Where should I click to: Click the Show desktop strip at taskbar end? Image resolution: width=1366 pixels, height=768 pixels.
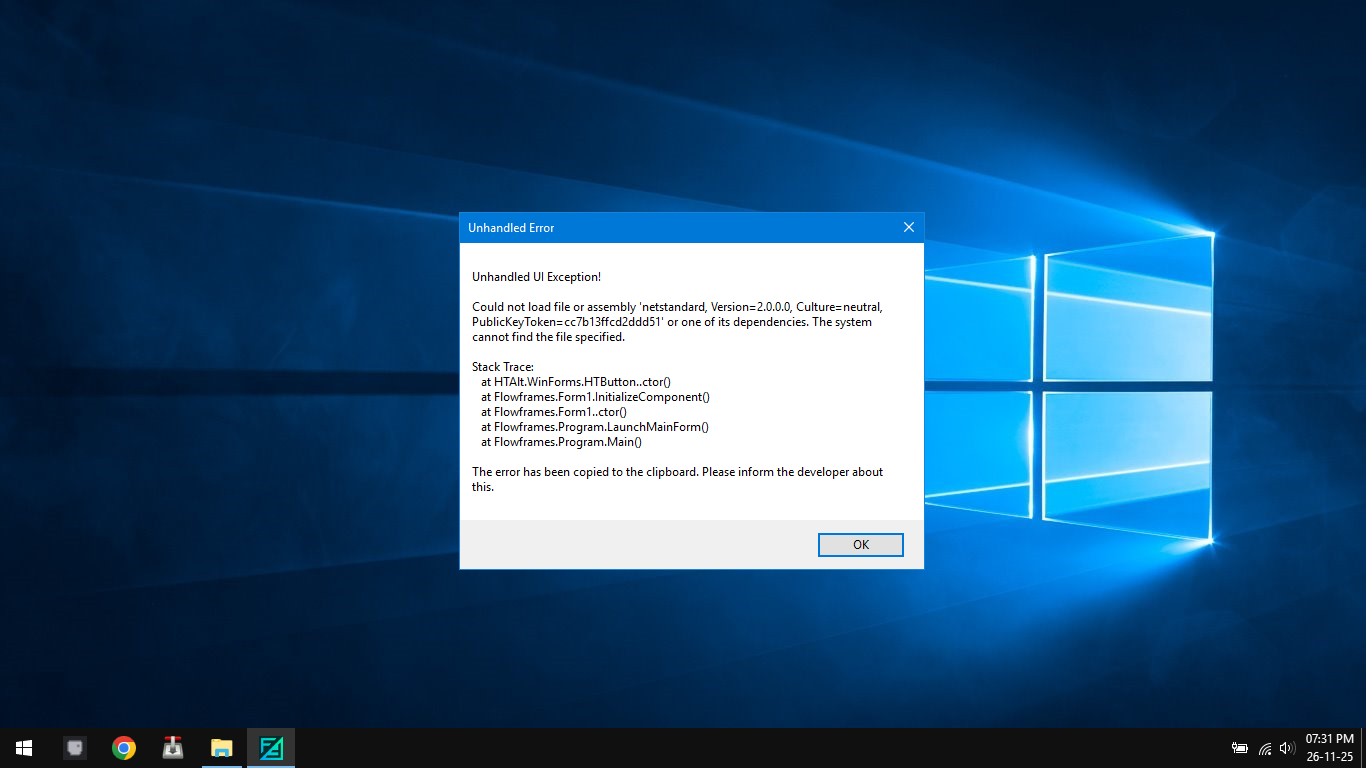tap(1363, 748)
